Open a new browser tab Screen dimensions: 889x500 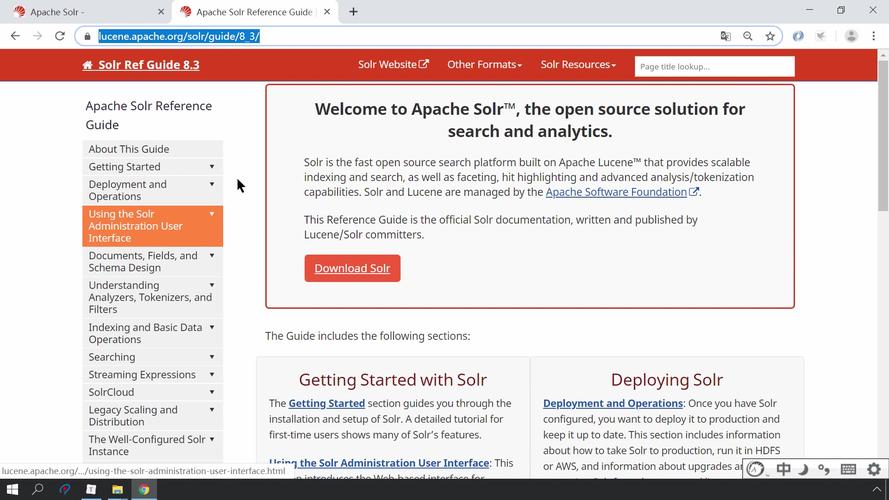(x=353, y=11)
